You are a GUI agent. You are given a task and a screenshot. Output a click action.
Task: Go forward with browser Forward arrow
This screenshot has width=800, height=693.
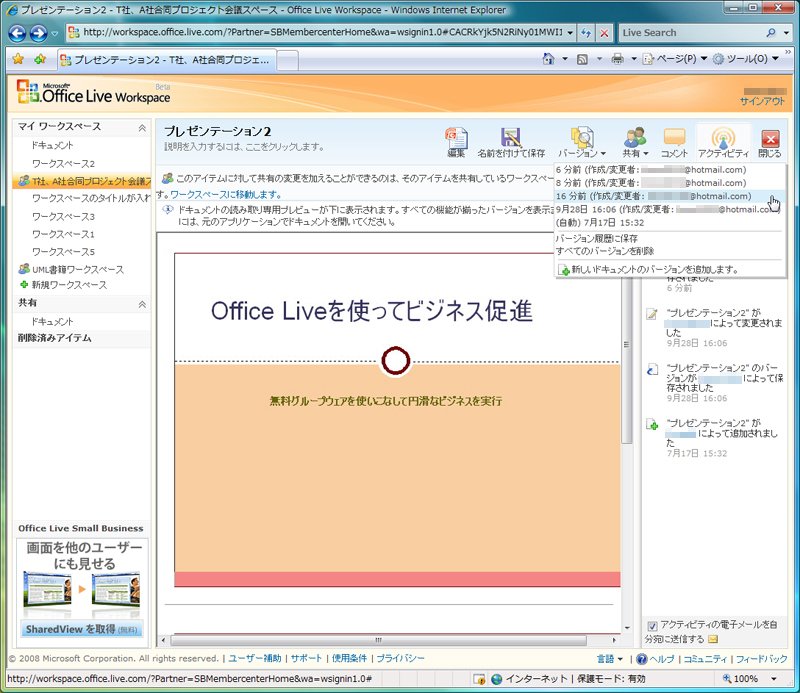[x=39, y=33]
